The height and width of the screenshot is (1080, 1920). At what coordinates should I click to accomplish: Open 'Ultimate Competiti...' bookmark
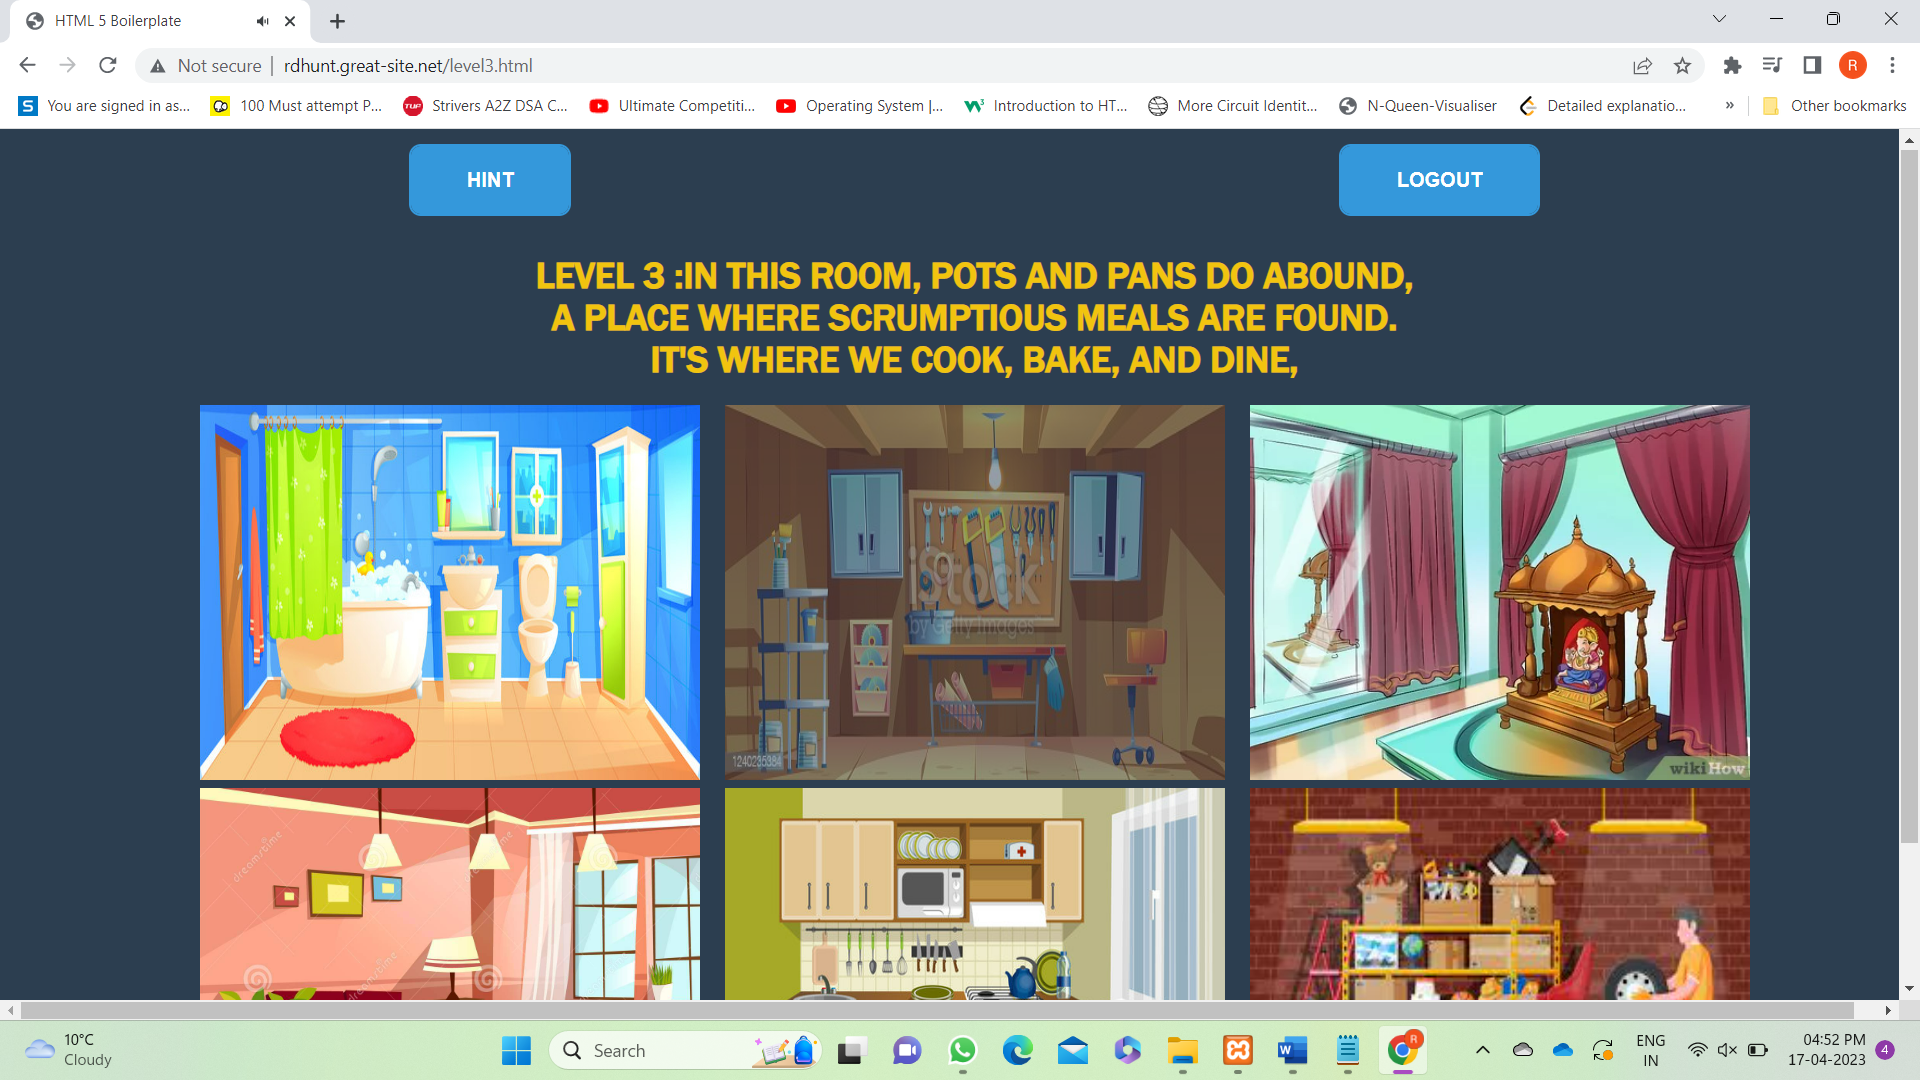click(672, 106)
